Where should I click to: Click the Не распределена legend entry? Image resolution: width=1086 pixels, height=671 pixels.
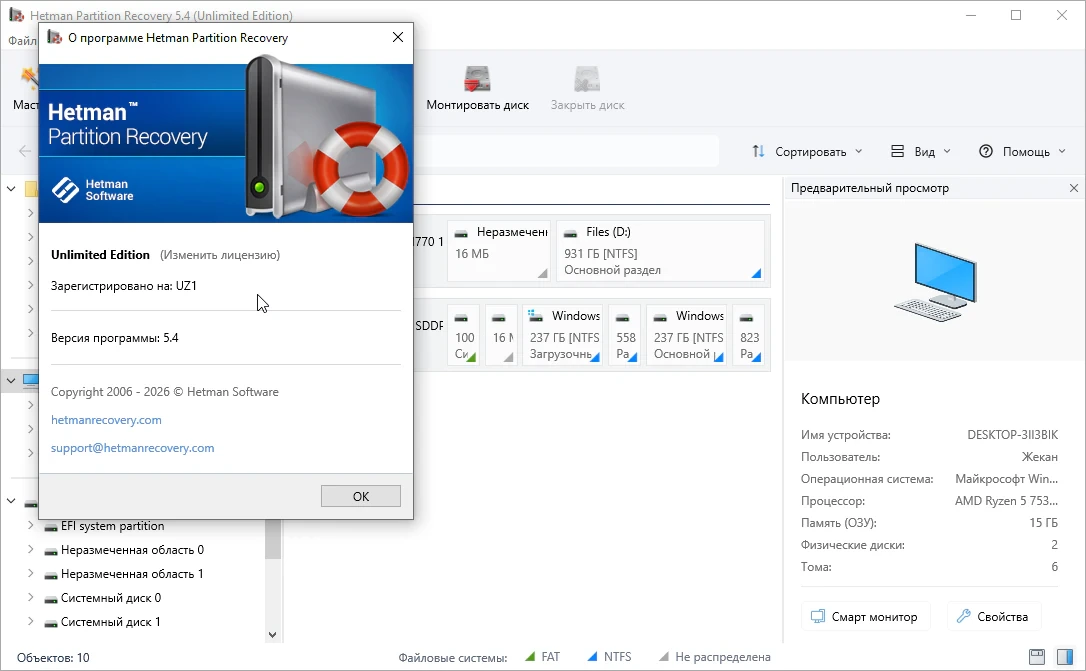click(714, 656)
